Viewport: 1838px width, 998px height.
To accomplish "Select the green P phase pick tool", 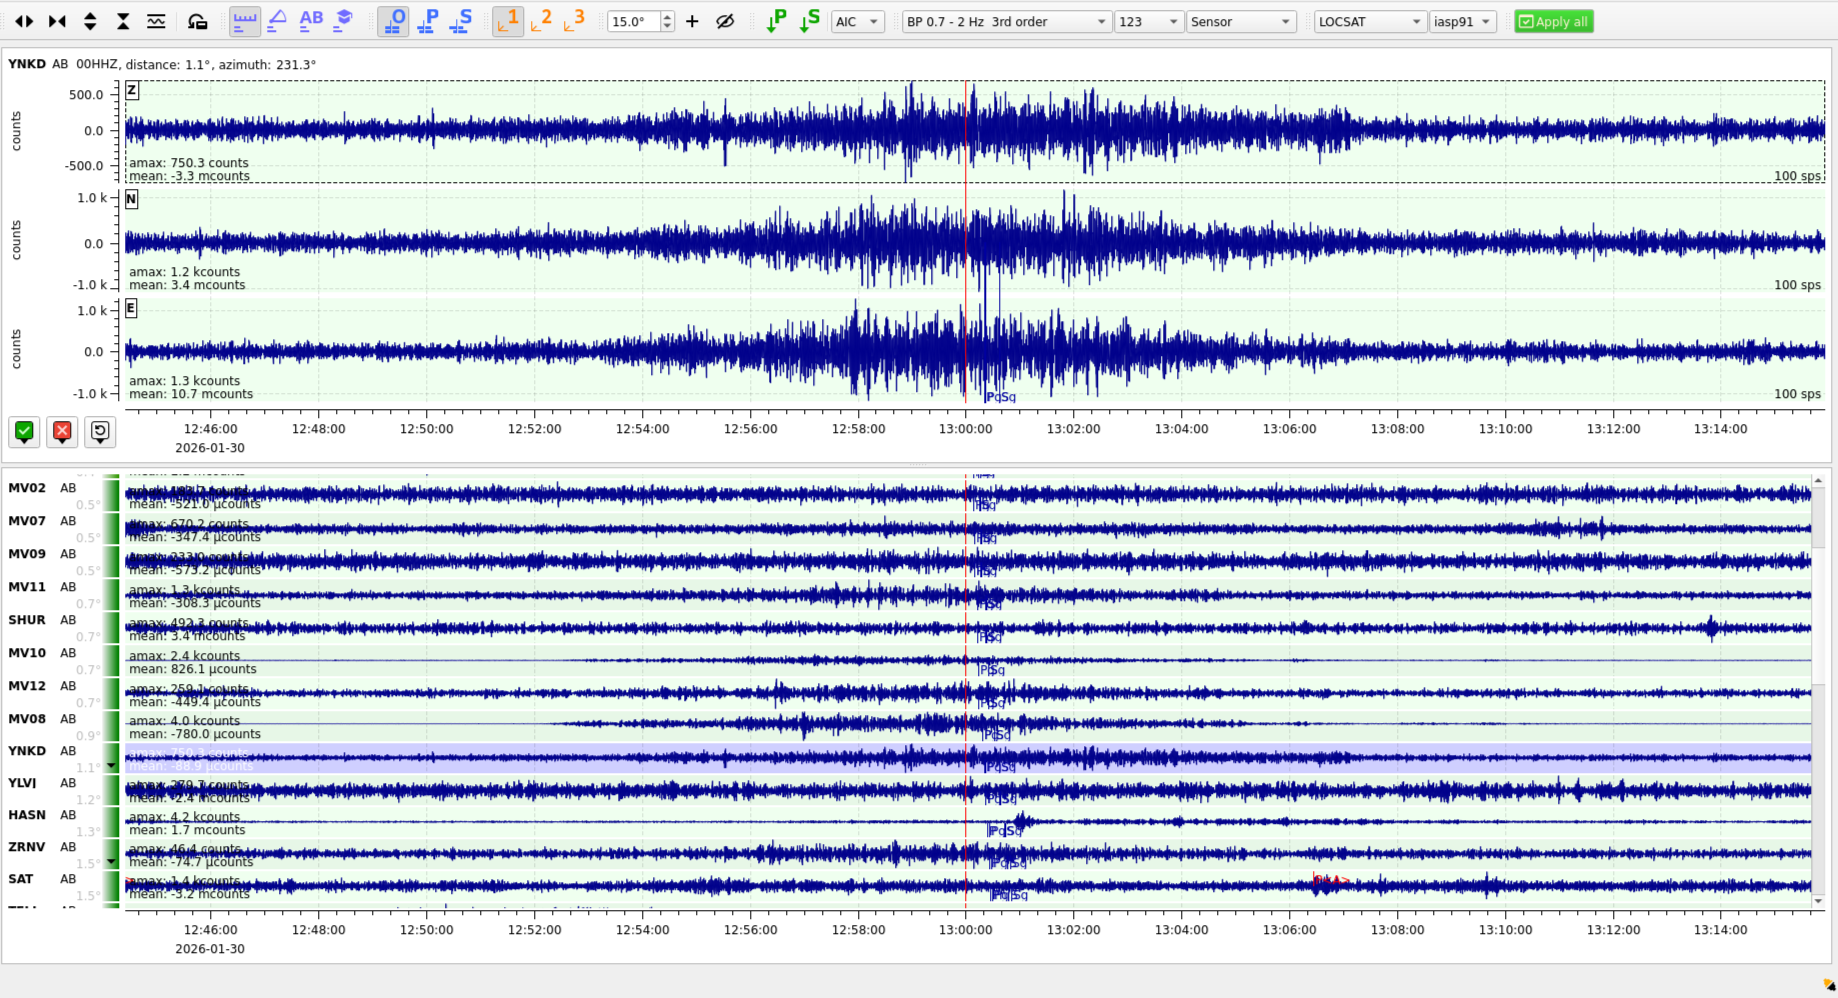I will 776,21.
